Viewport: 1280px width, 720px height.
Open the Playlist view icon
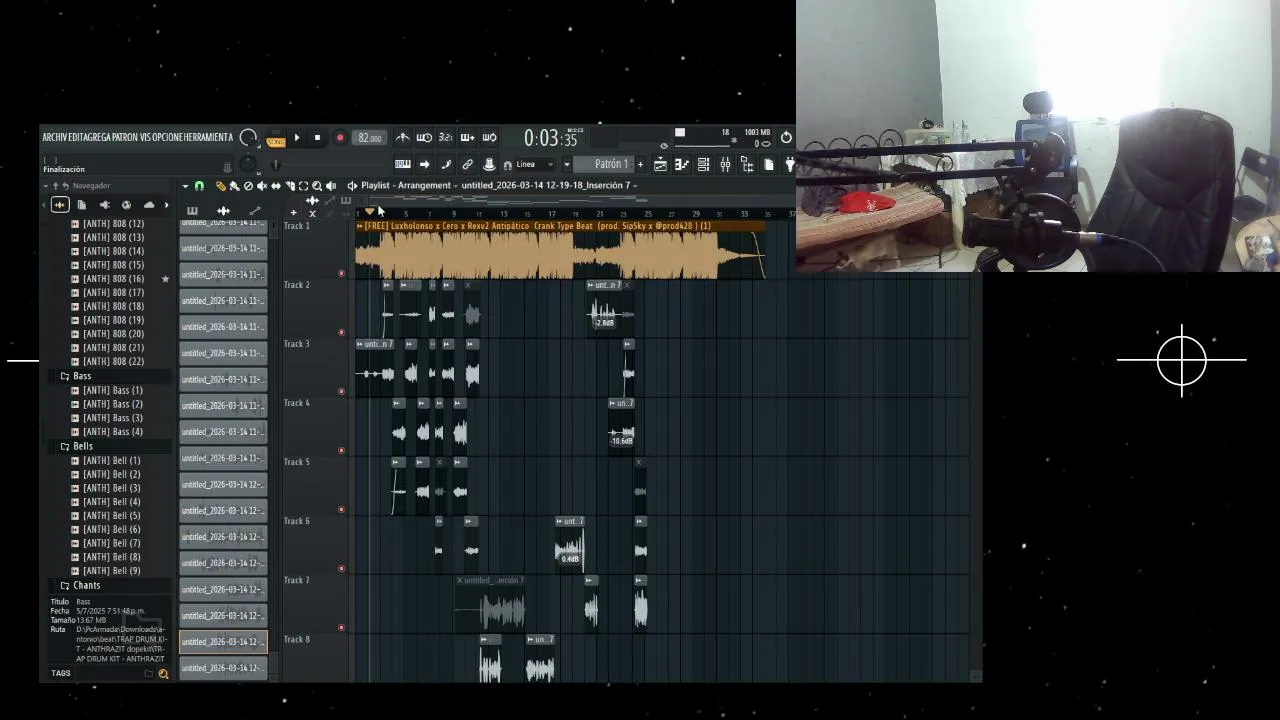pyautogui.click(x=660, y=164)
